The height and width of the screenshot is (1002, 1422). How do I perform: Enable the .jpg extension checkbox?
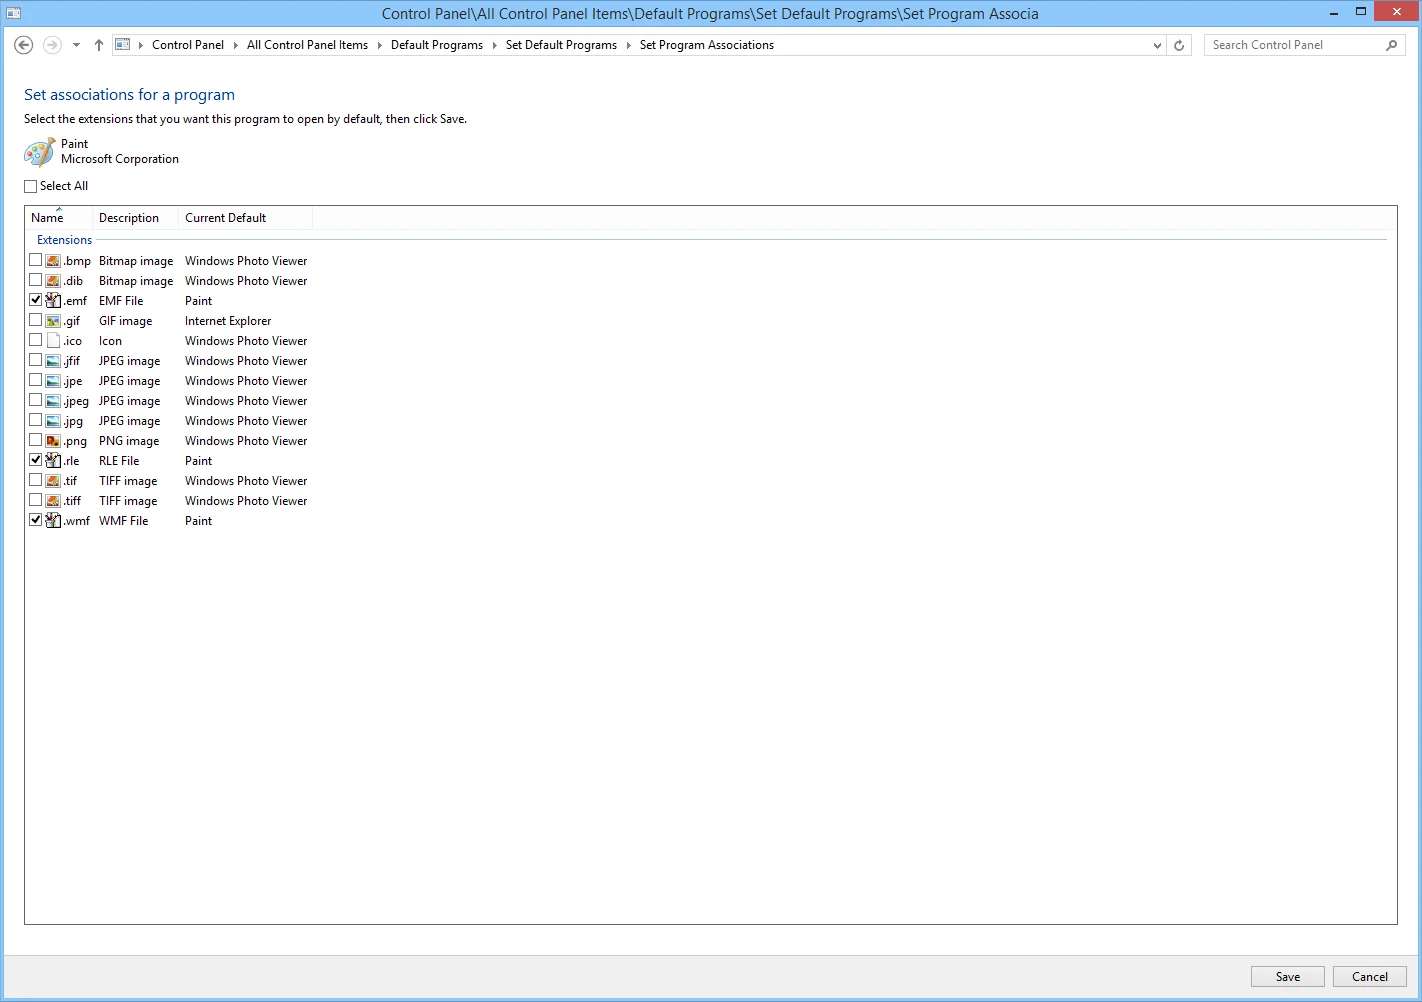36,420
